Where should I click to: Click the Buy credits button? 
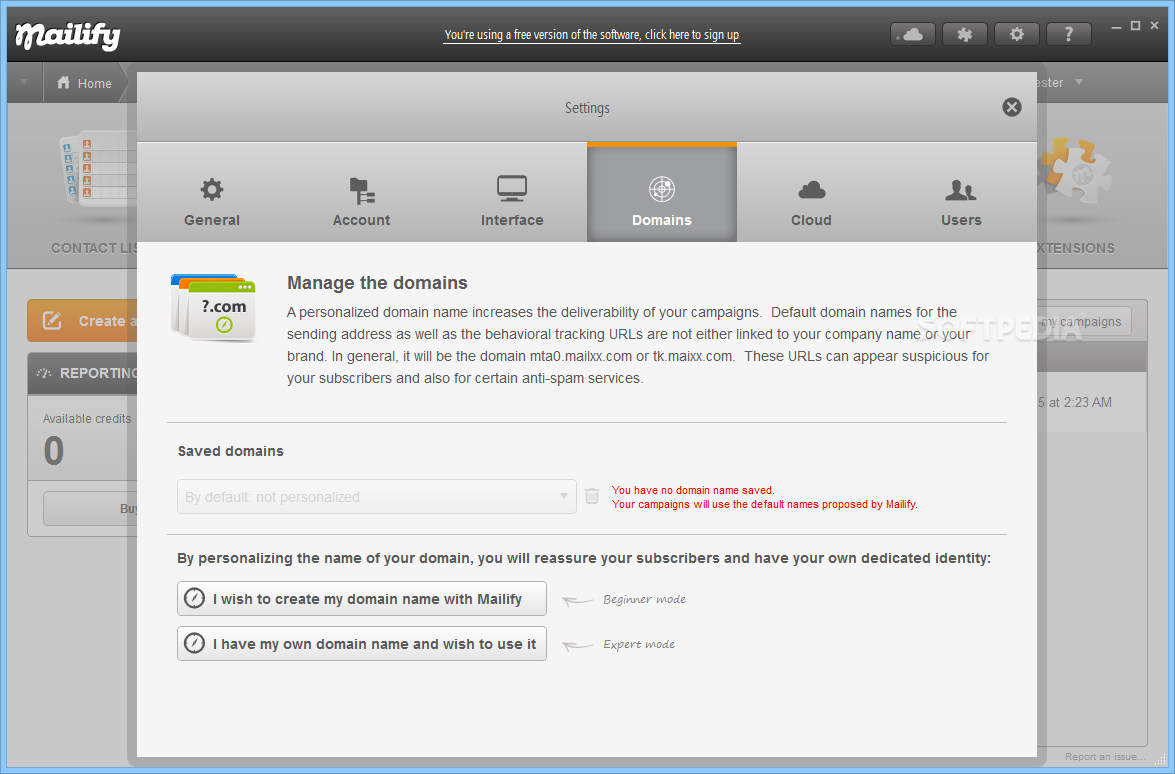(x=91, y=509)
